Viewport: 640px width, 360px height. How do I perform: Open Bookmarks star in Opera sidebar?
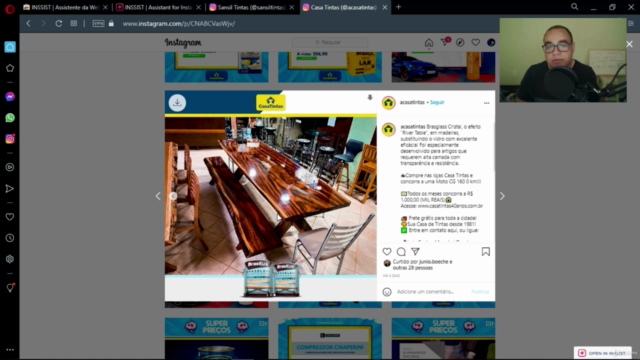point(10,68)
